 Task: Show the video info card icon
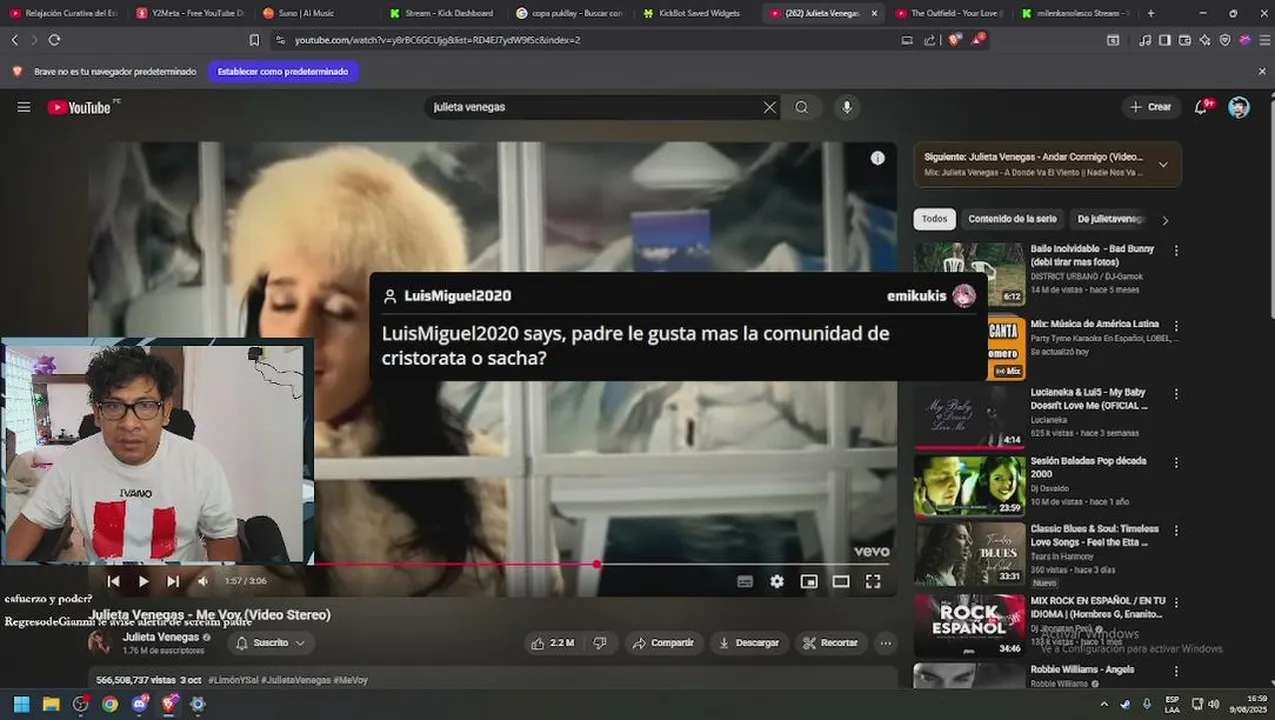pyautogui.click(x=877, y=158)
